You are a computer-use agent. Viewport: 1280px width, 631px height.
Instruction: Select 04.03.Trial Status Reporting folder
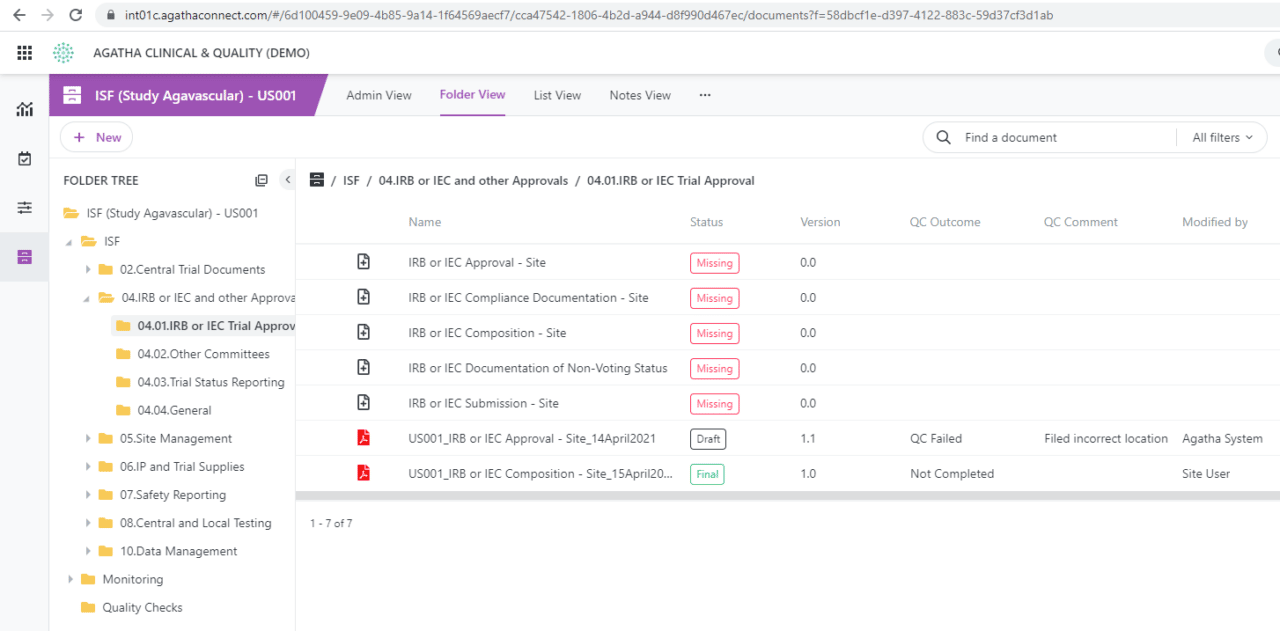[x=211, y=382]
